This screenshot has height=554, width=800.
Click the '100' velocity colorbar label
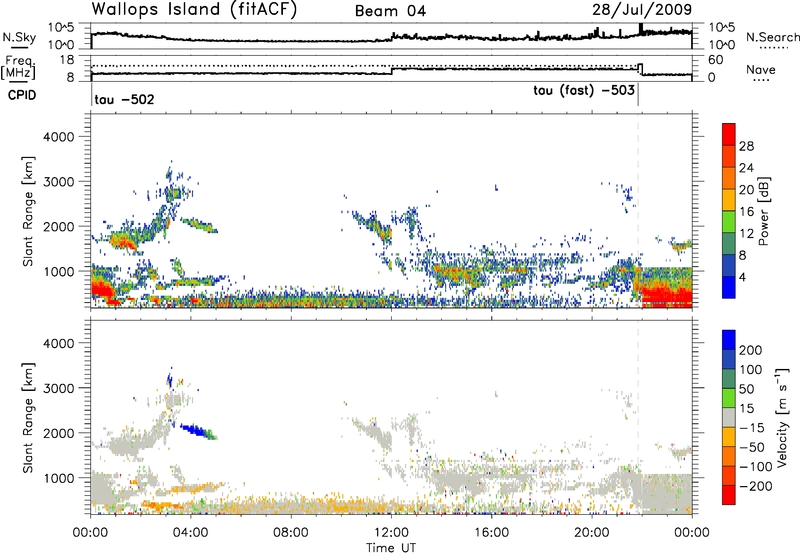coord(751,370)
